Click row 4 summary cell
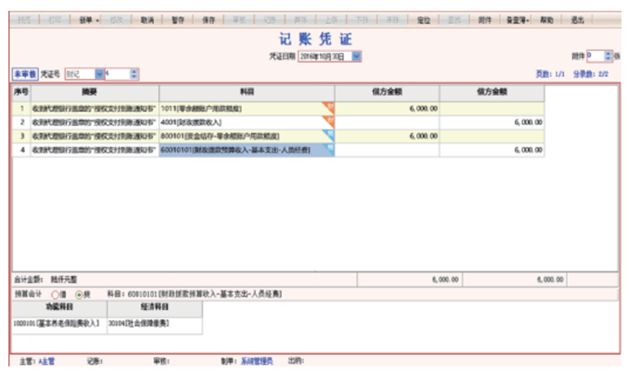 point(94,150)
